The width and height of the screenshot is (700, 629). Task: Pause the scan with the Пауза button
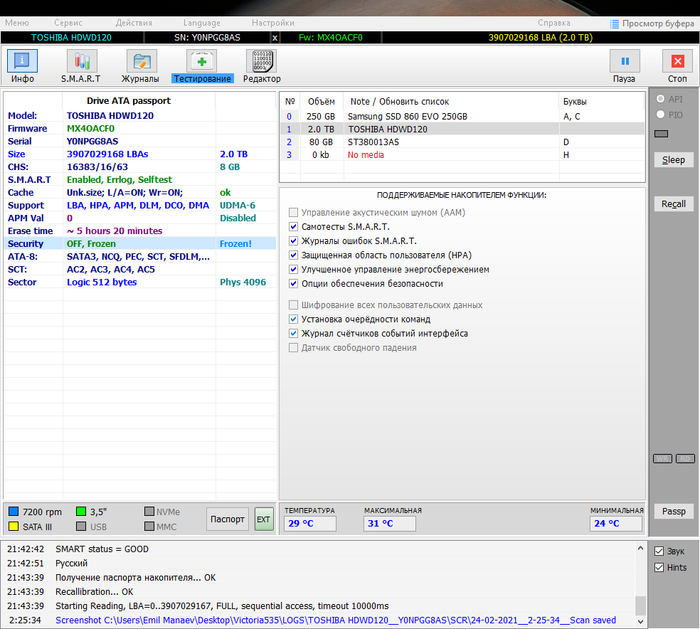[x=624, y=66]
